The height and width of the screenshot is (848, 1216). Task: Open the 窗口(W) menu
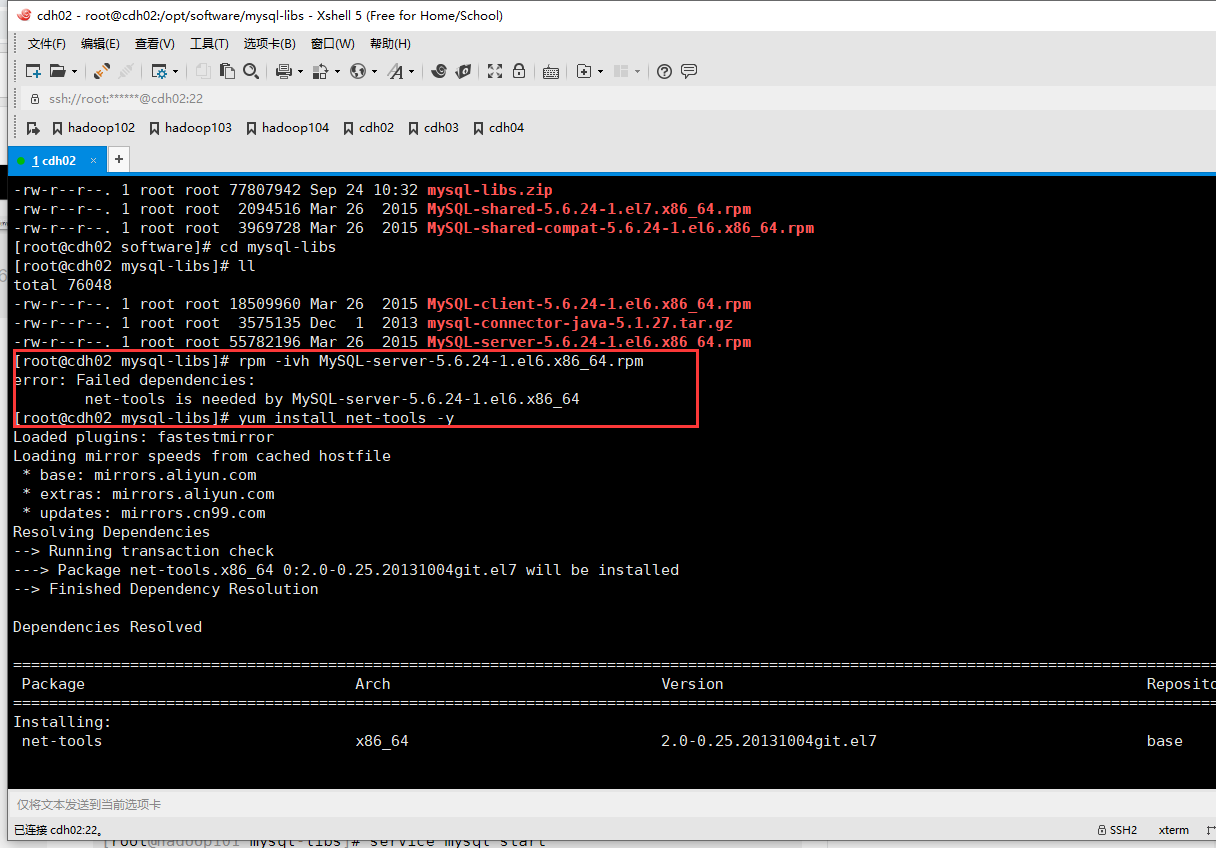tap(333, 44)
